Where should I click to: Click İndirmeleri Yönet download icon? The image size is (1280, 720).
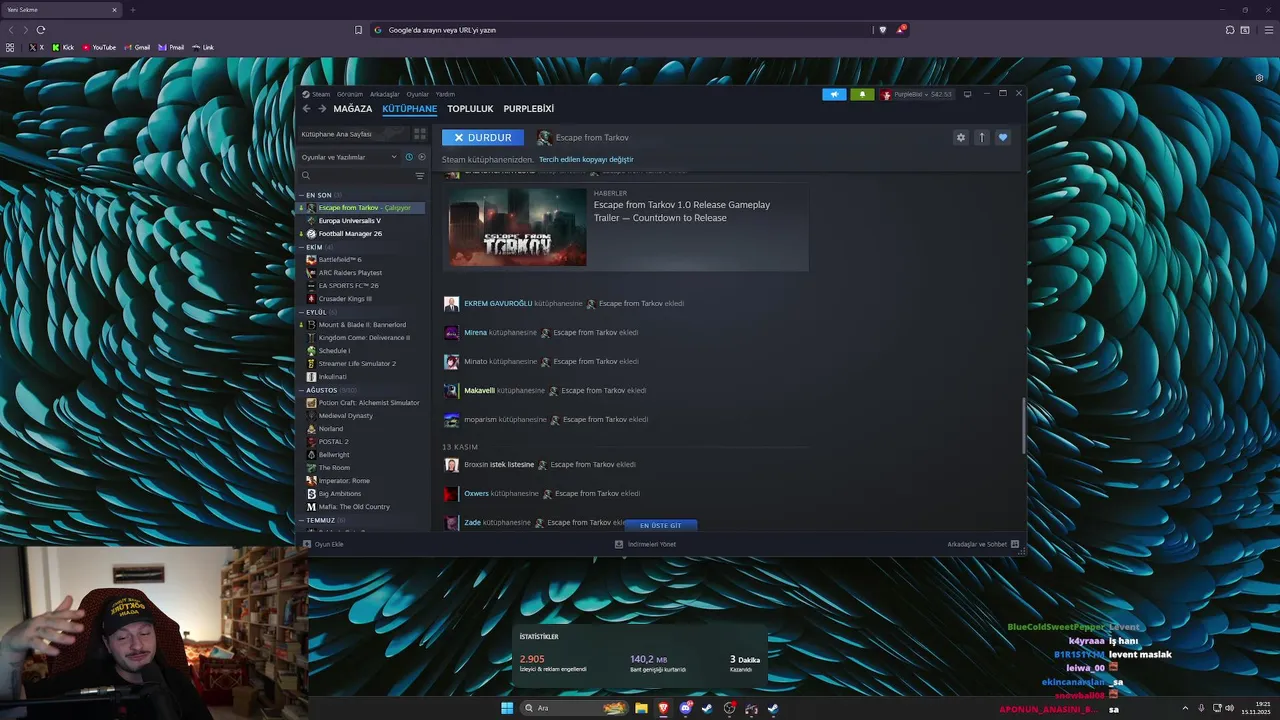coord(619,544)
